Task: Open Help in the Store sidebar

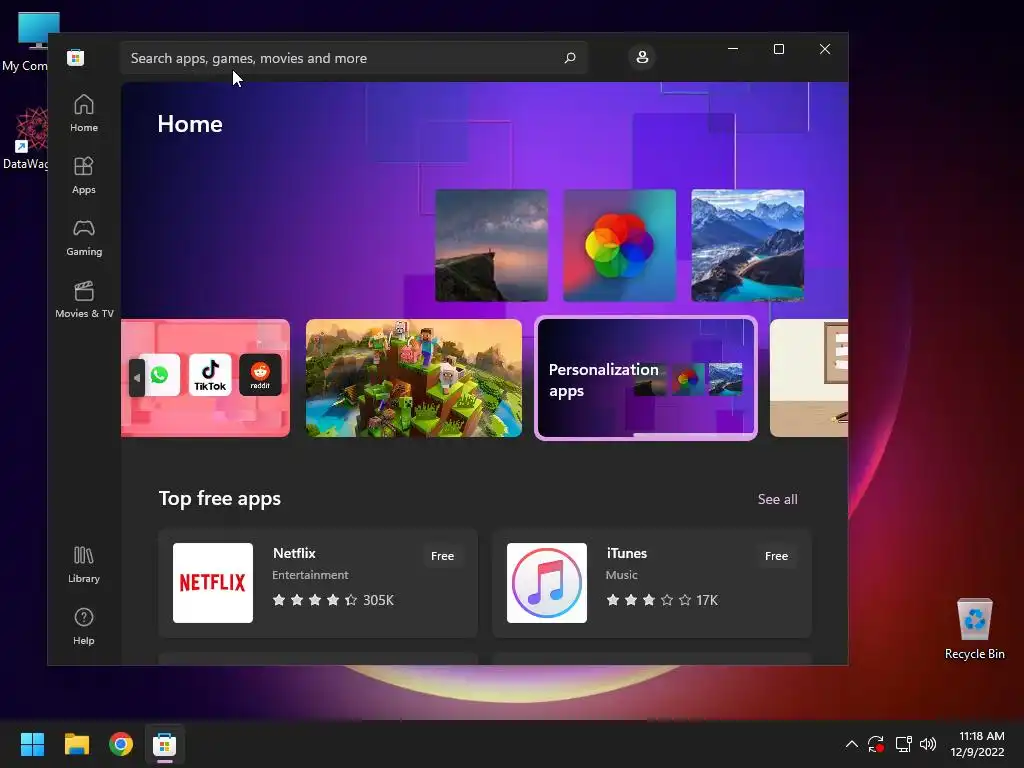Action: [84, 627]
